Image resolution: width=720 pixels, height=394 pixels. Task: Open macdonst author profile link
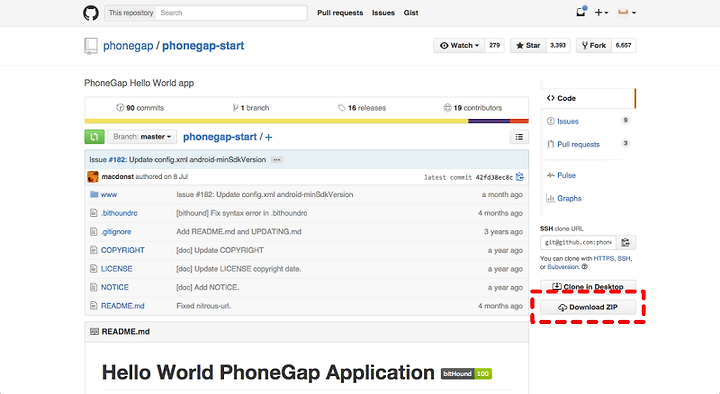(118, 177)
